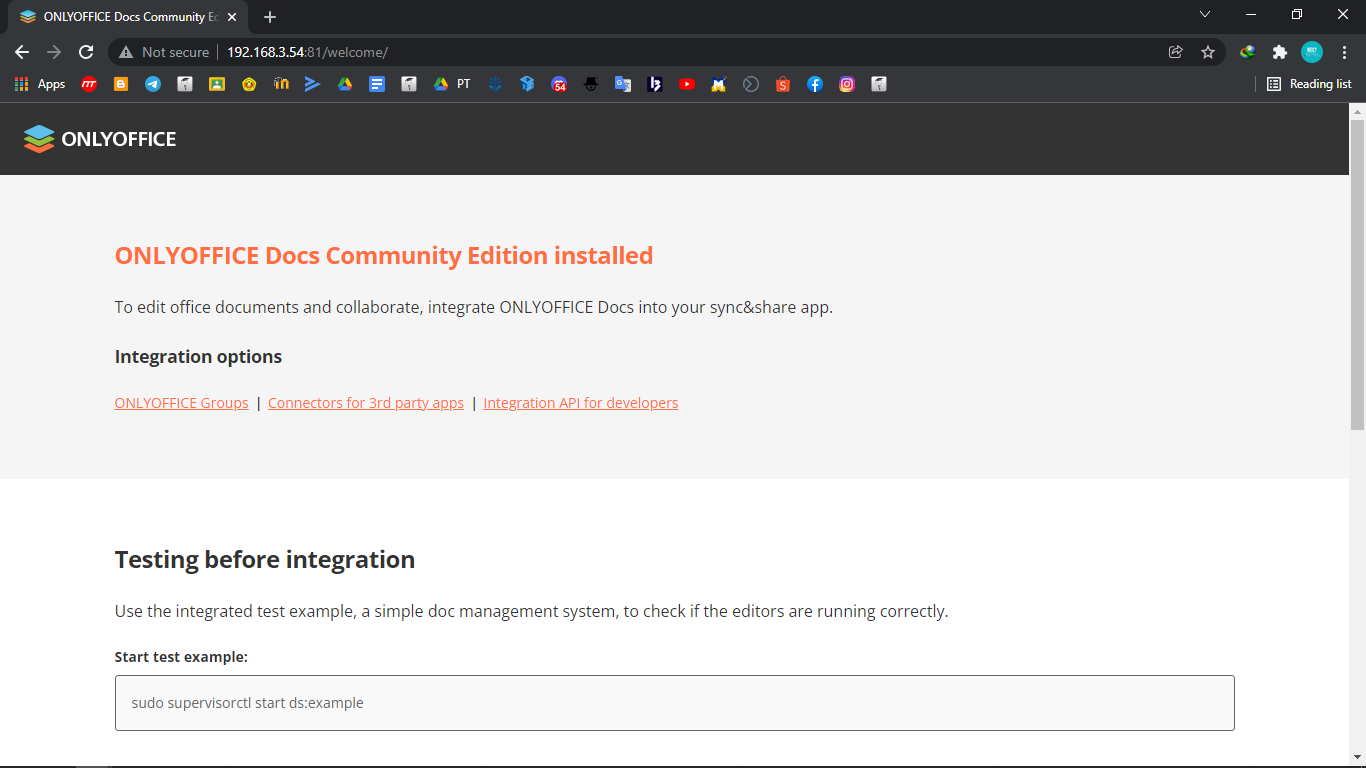Open the Google Translate bookmark

point(623,84)
